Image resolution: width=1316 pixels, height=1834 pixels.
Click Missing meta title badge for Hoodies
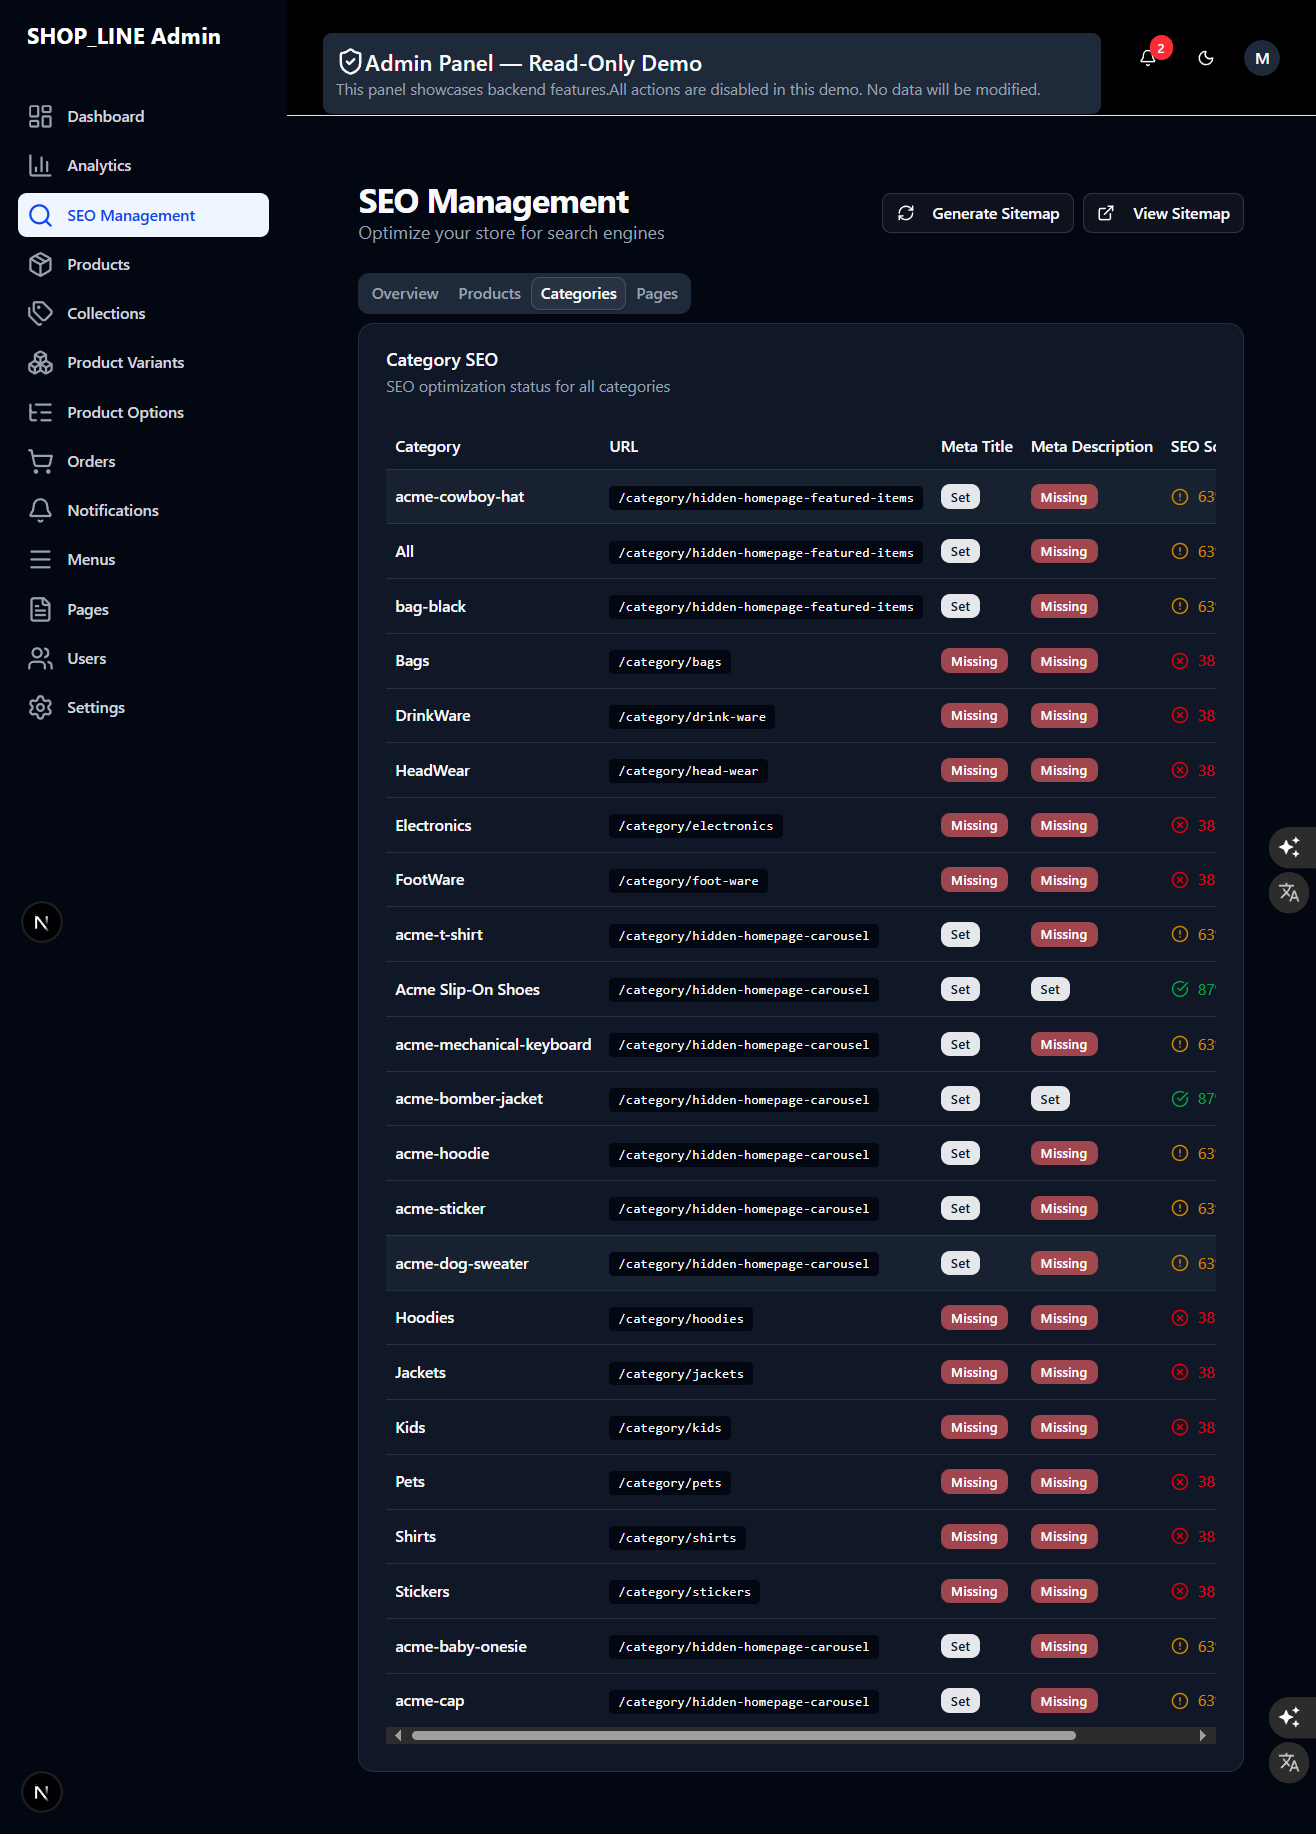click(974, 1319)
